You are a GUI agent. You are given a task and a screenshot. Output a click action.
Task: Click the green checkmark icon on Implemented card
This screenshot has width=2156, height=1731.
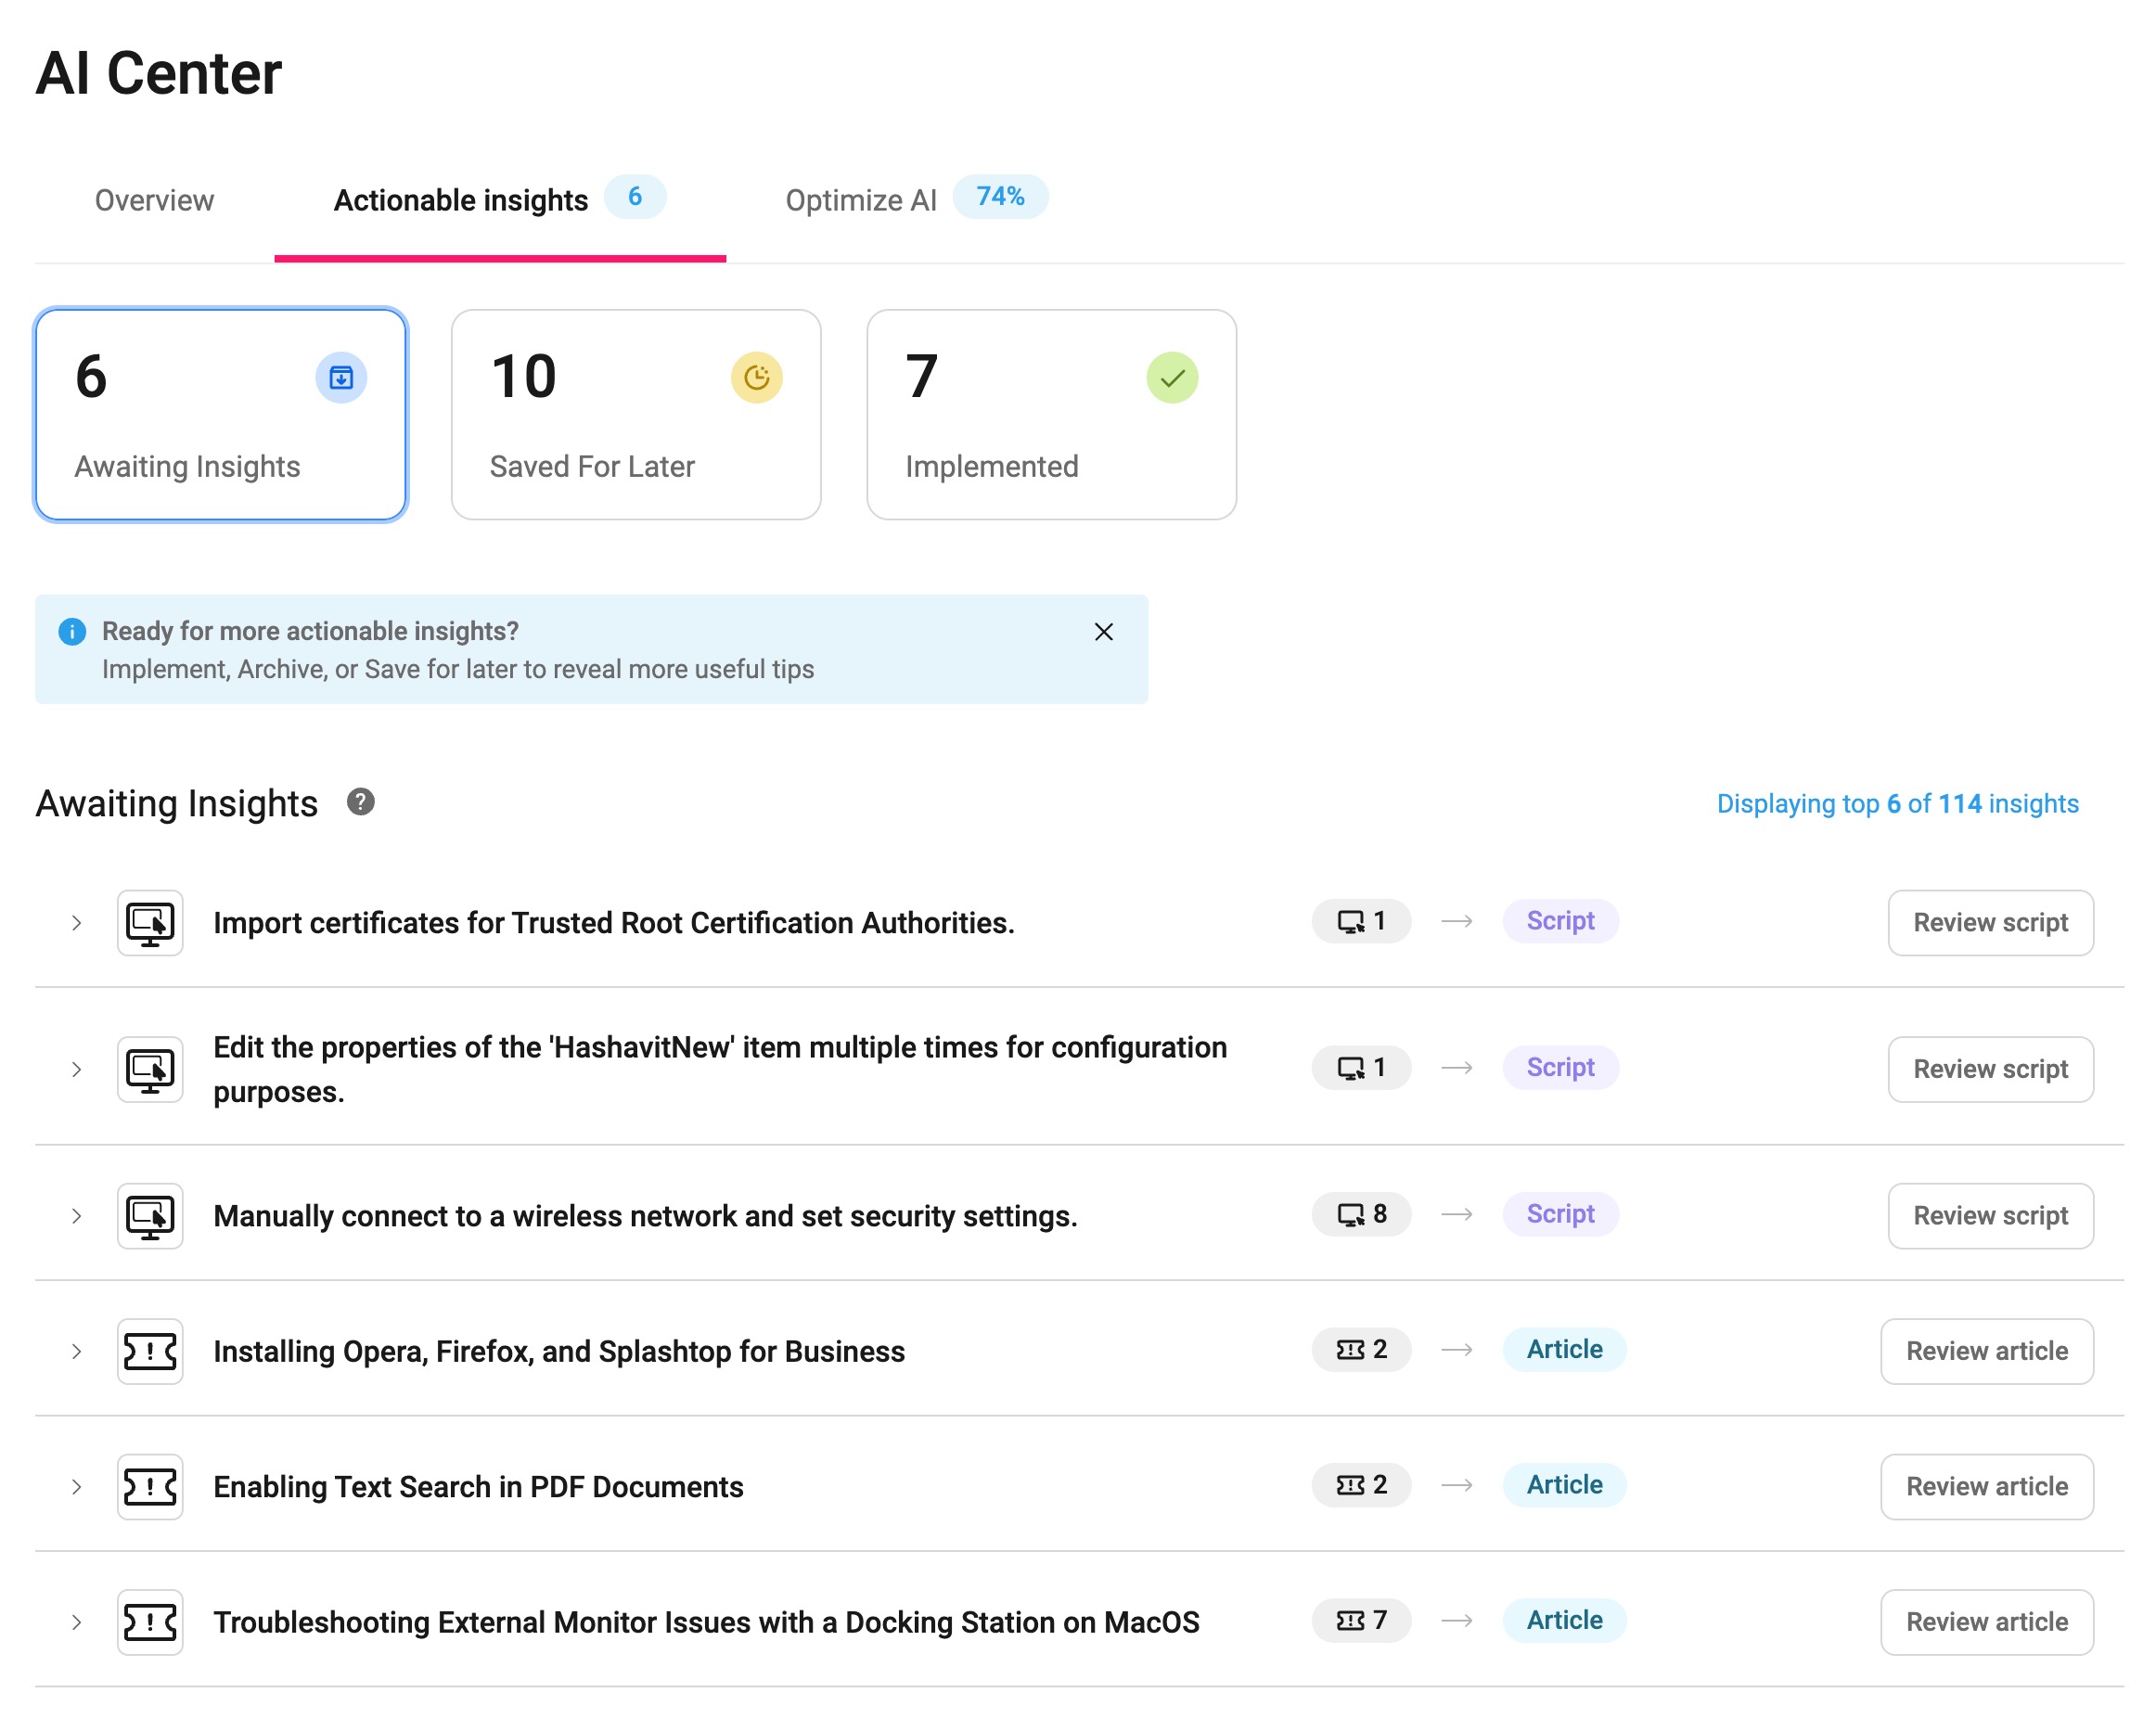[1171, 377]
